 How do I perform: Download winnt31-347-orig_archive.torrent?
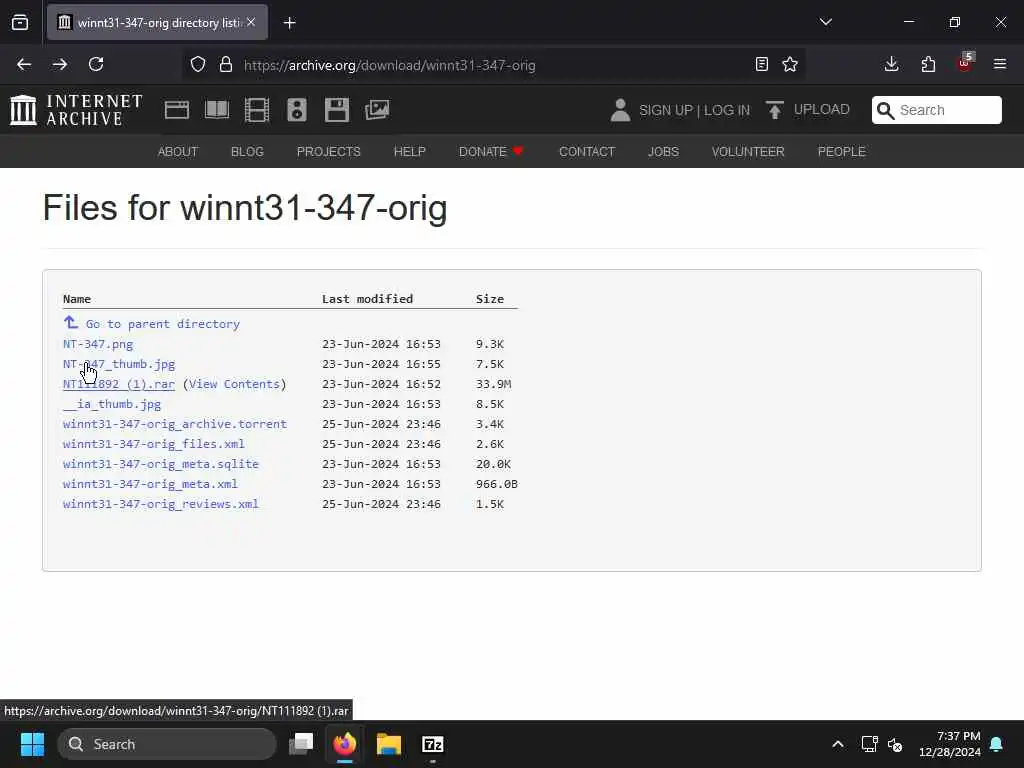175,424
